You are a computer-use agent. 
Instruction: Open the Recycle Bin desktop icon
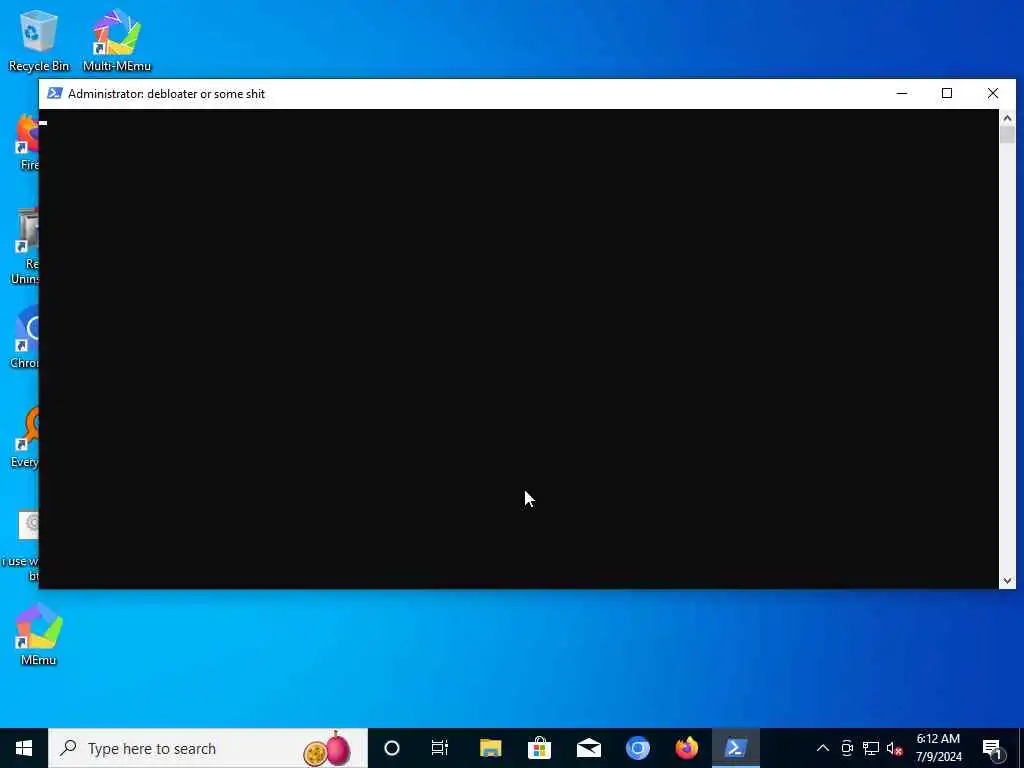[x=39, y=40]
